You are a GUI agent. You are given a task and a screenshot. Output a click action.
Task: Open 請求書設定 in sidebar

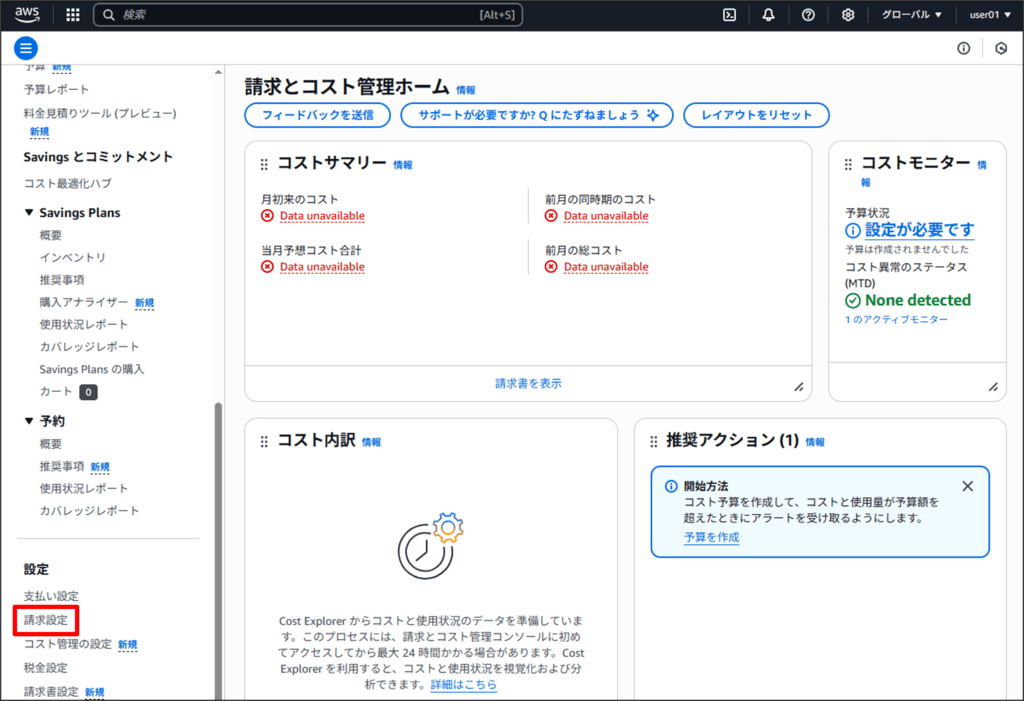[51, 691]
